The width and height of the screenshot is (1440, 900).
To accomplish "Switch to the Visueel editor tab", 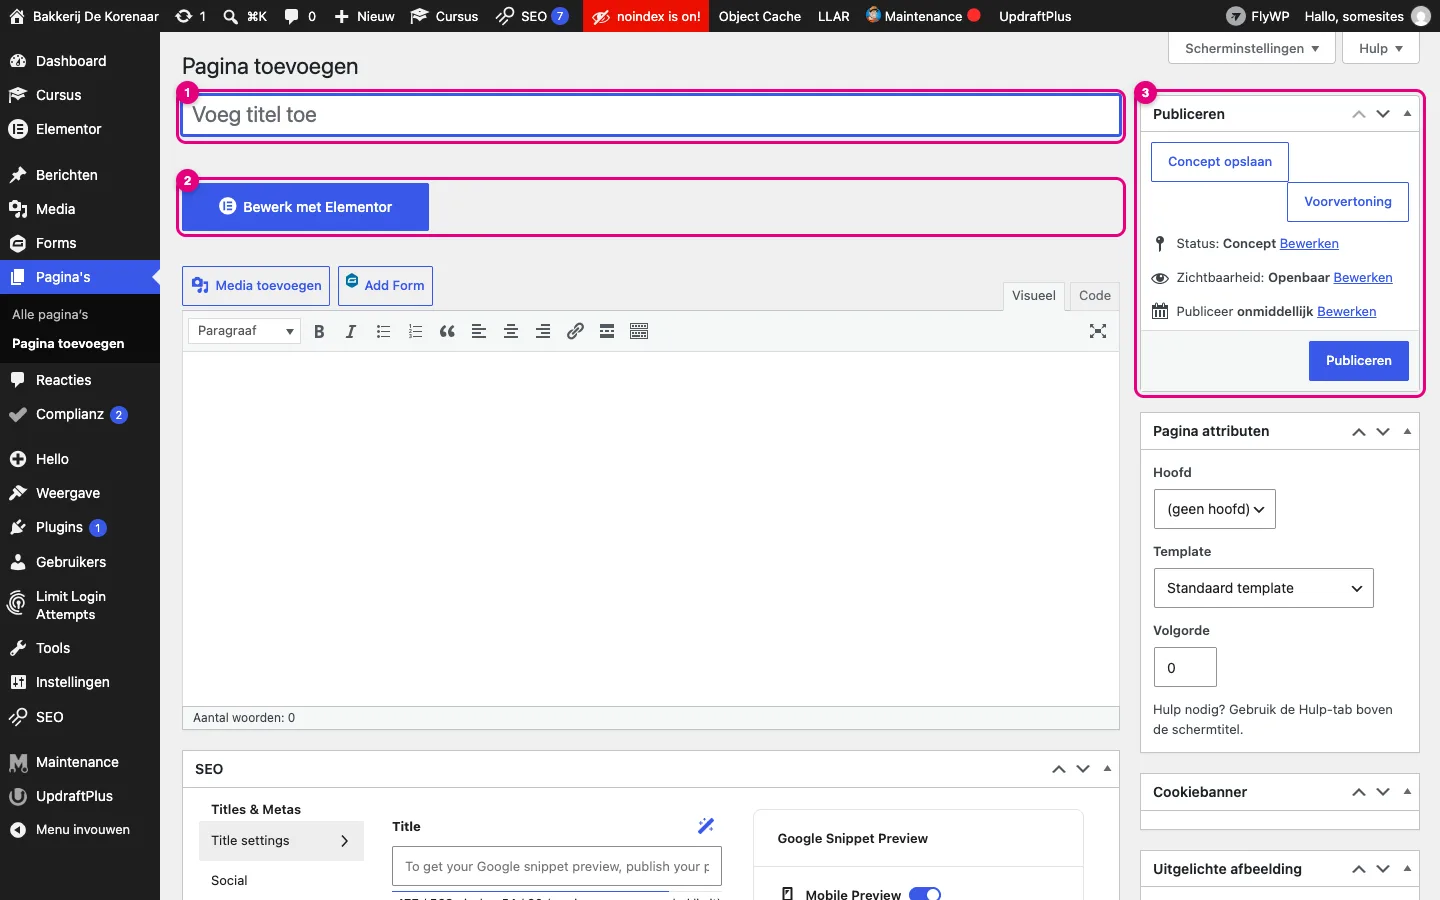I will coord(1034,296).
